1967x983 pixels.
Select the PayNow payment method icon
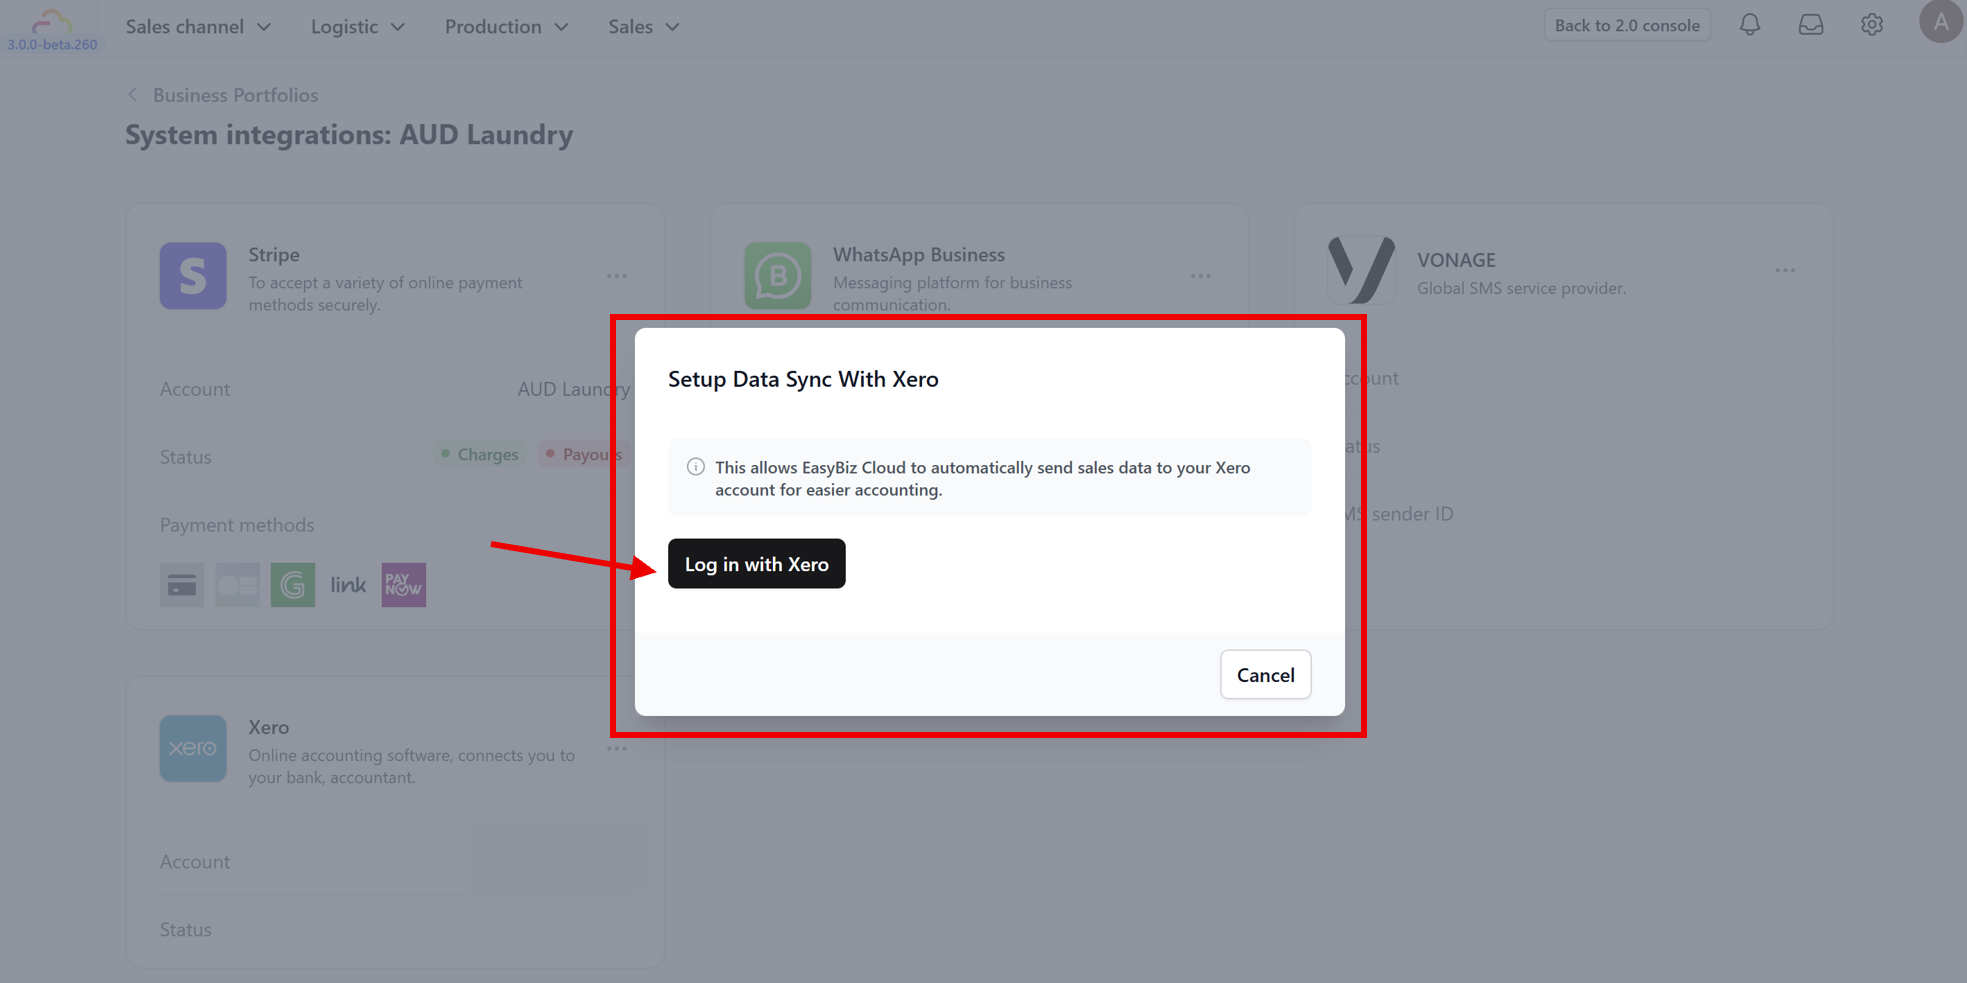402,584
